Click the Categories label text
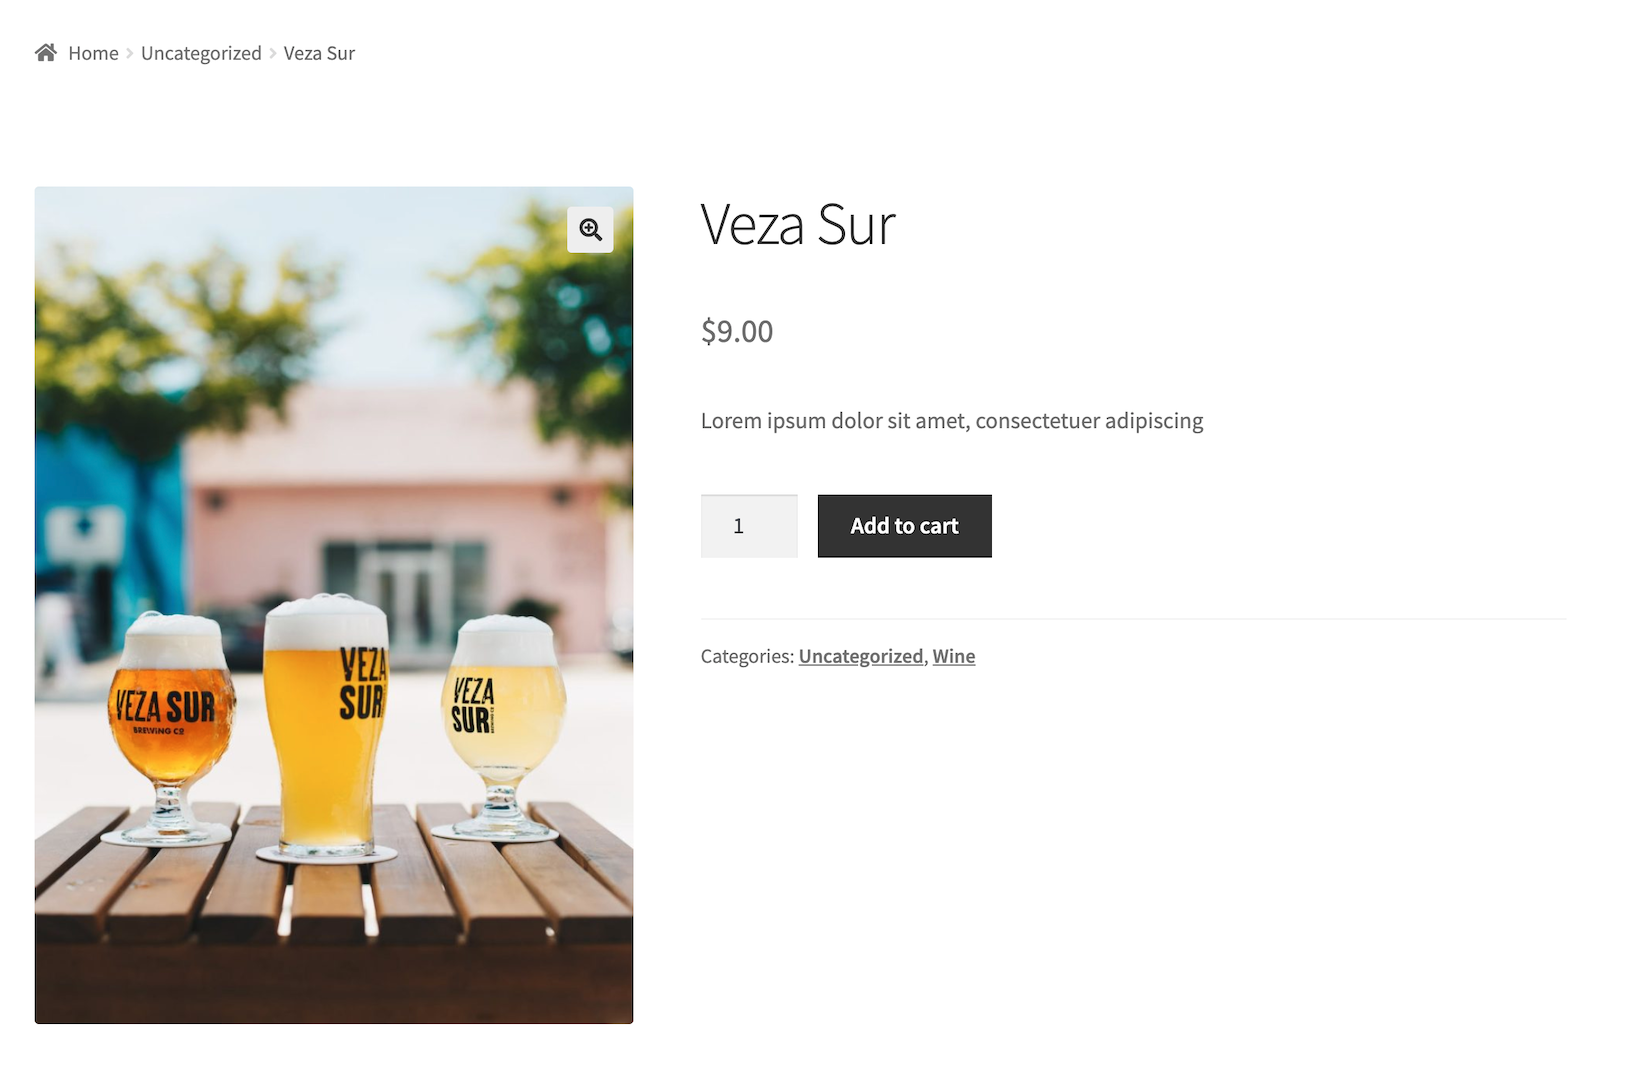This screenshot has width=1640, height=1084. pos(747,656)
